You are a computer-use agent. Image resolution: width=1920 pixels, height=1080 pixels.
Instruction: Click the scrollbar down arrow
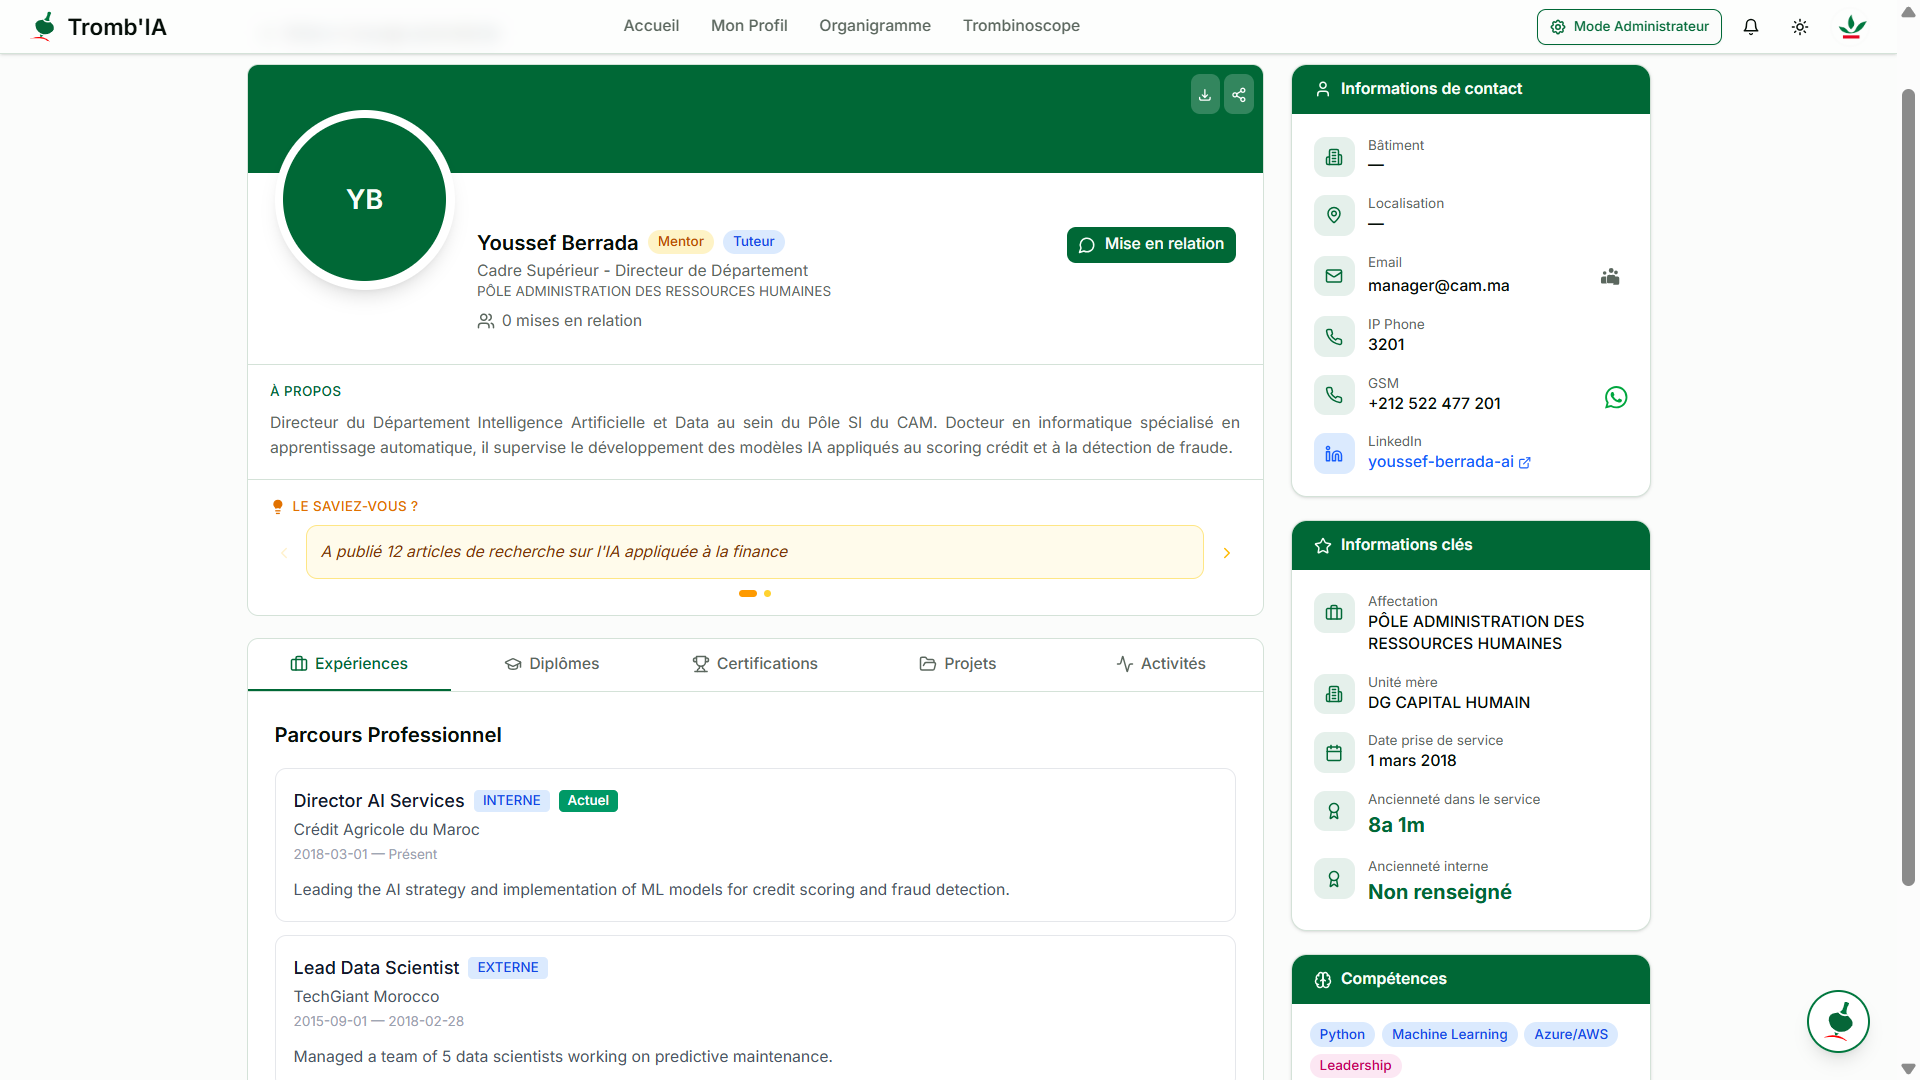coord(1908,1069)
